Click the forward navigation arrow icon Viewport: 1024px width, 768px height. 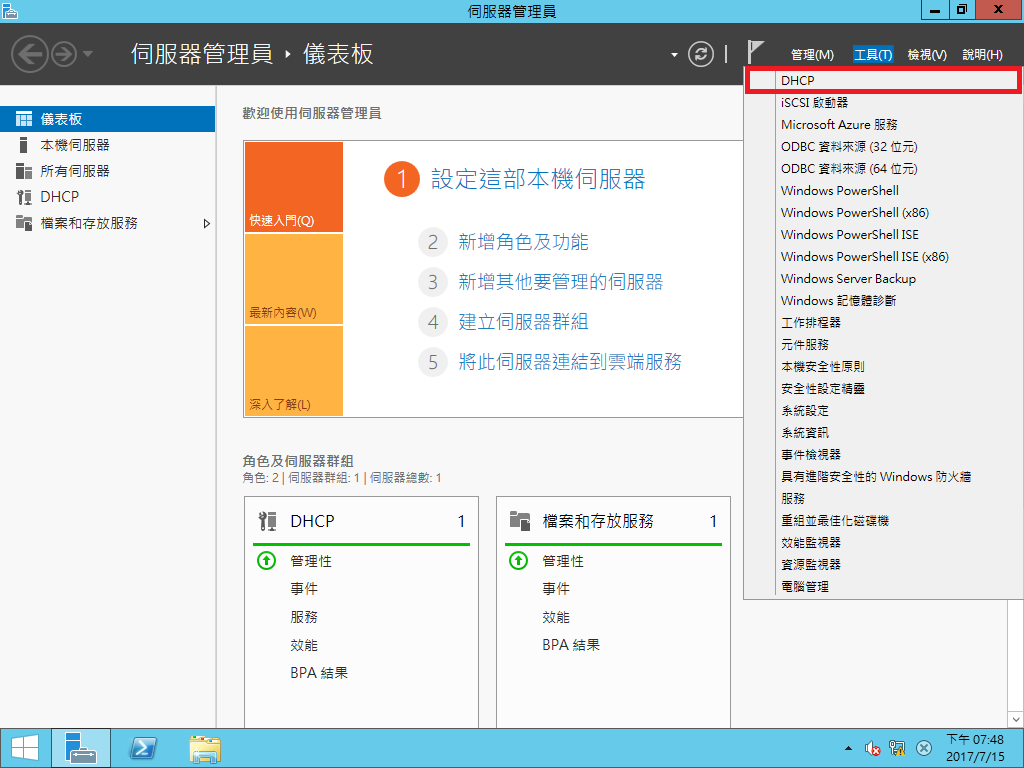click(64, 54)
